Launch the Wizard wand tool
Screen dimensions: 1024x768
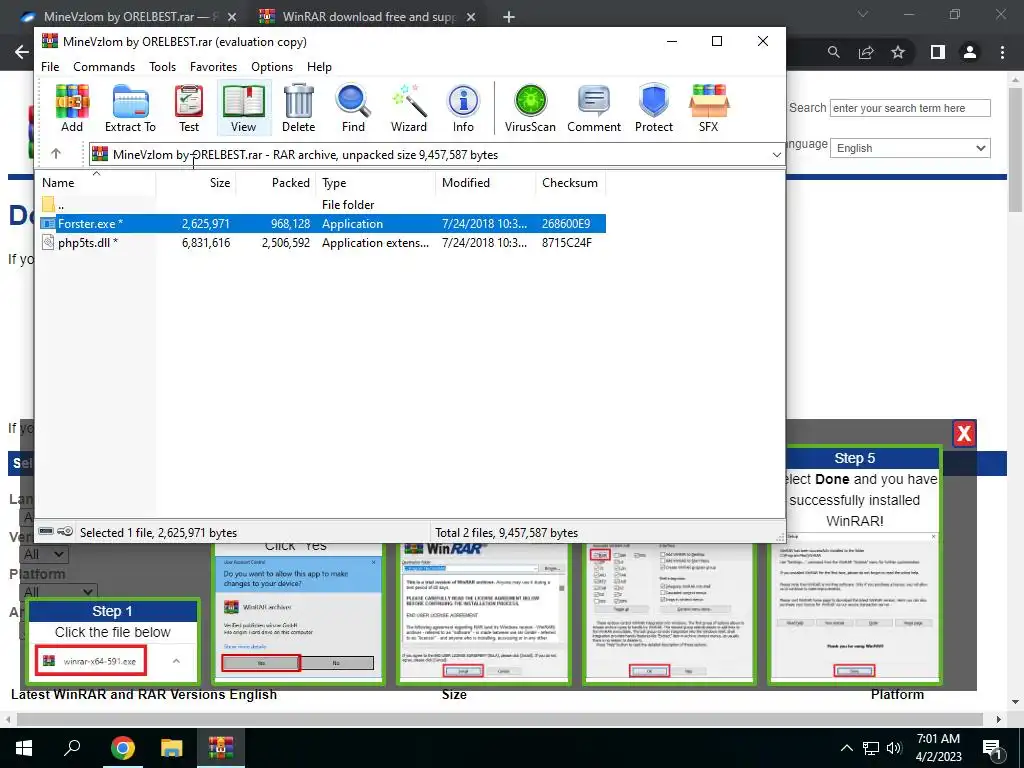[x=409, y=108]
